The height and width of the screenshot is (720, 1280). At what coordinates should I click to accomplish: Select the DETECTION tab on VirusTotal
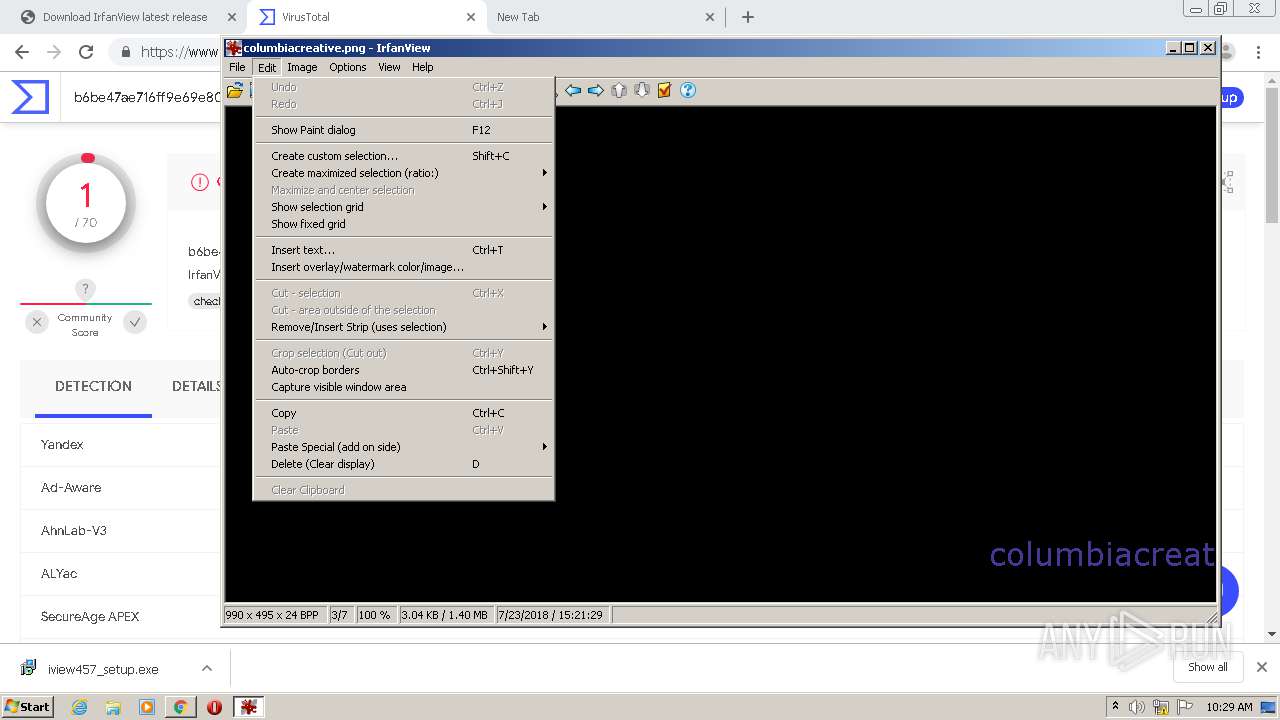click(x=93, y=386)
